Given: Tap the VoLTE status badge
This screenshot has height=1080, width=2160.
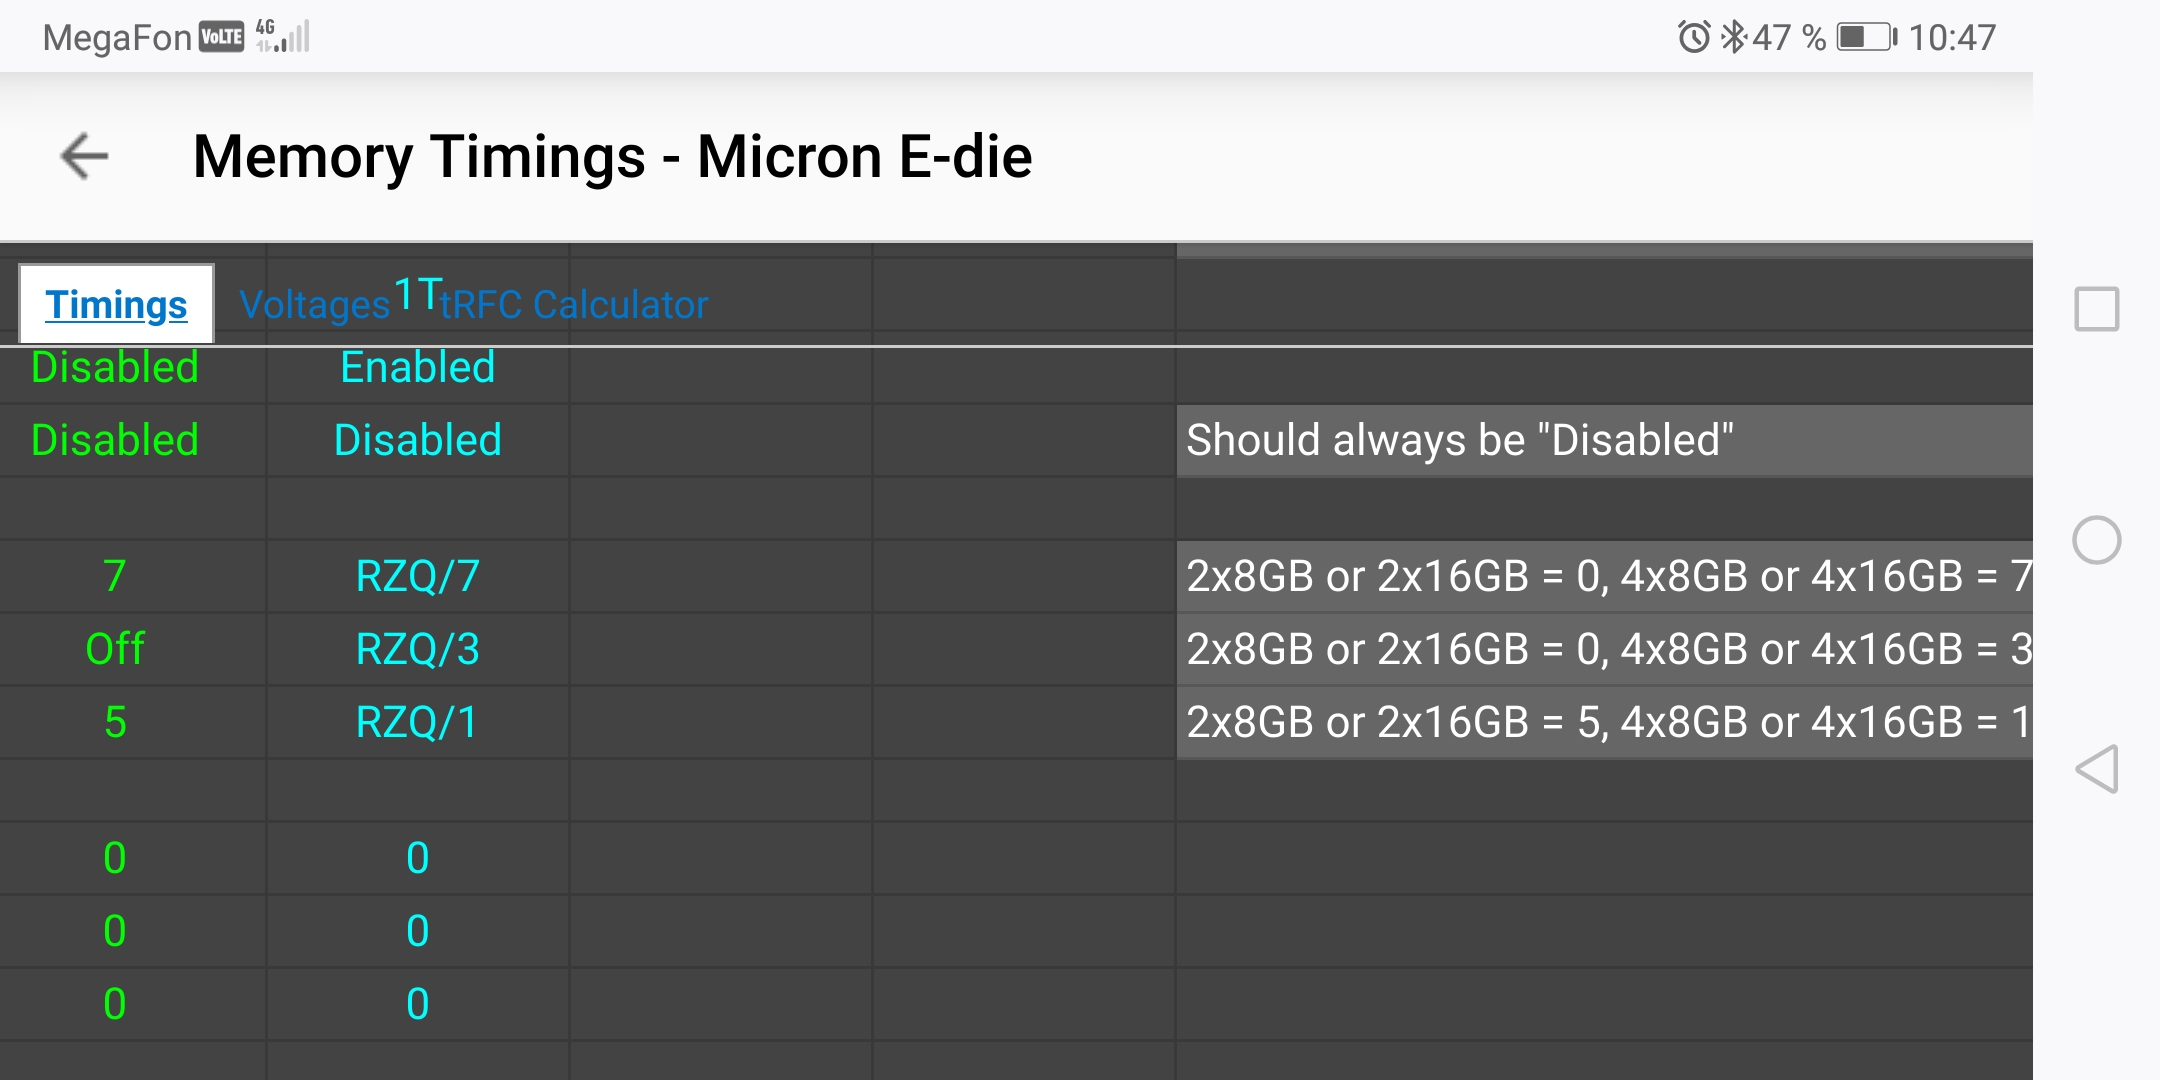Looking at the screenshot, I should (x=221, y=37).
